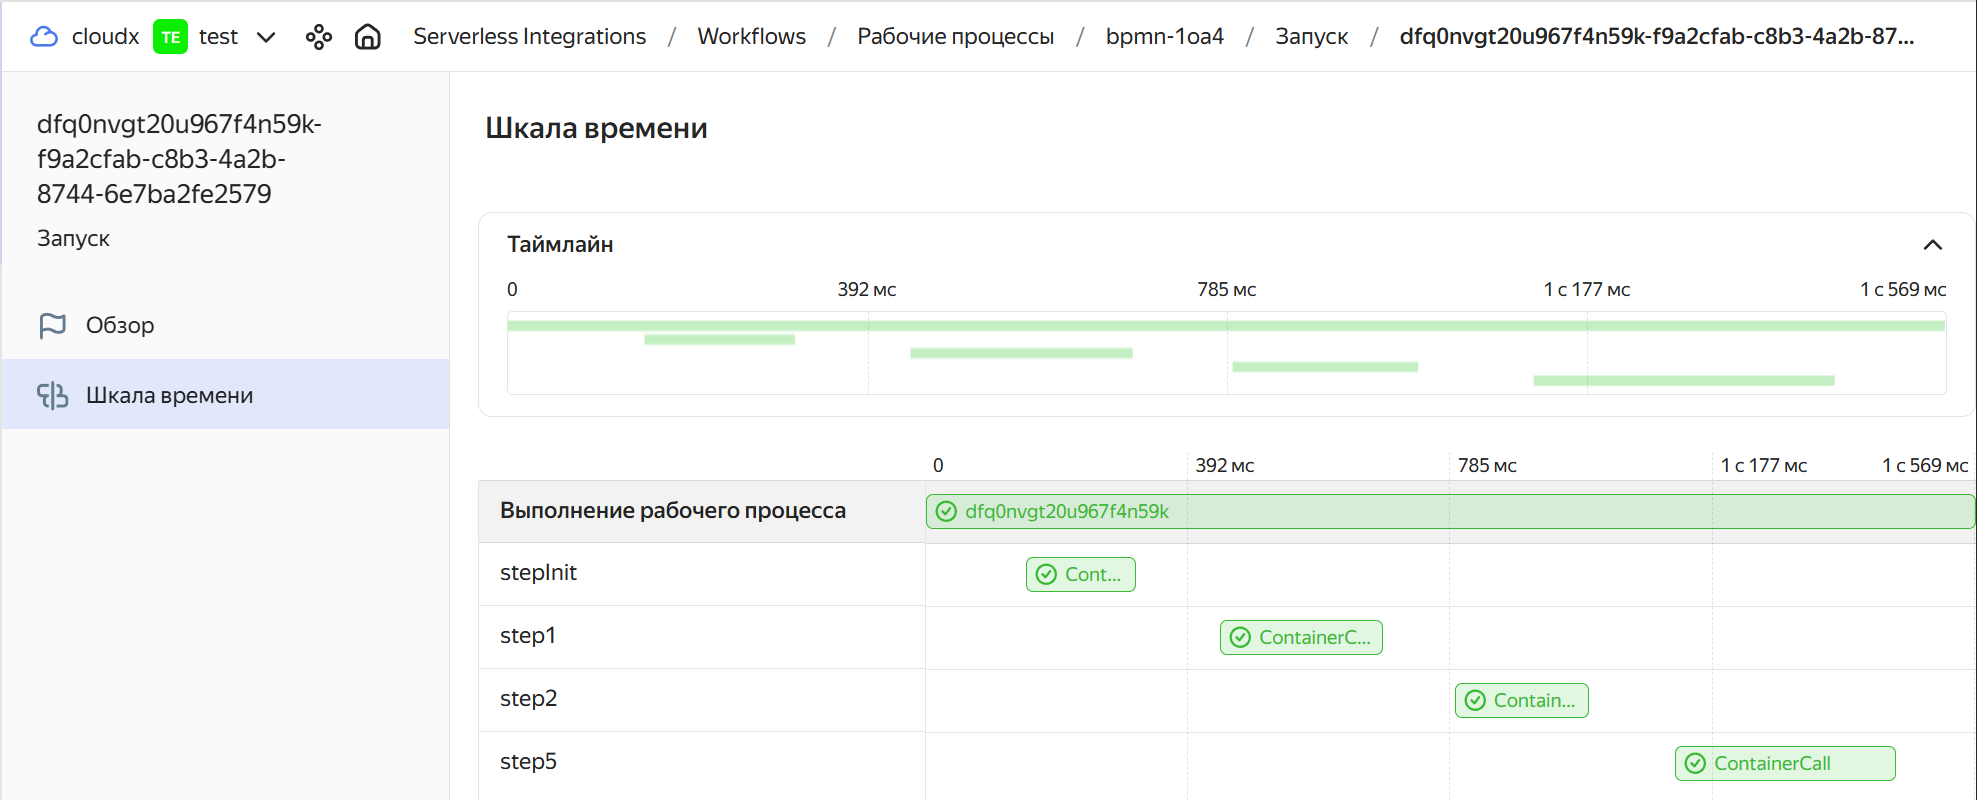Open the services grid icon
The image size is (1977, 800).
[x=319, y=37]
